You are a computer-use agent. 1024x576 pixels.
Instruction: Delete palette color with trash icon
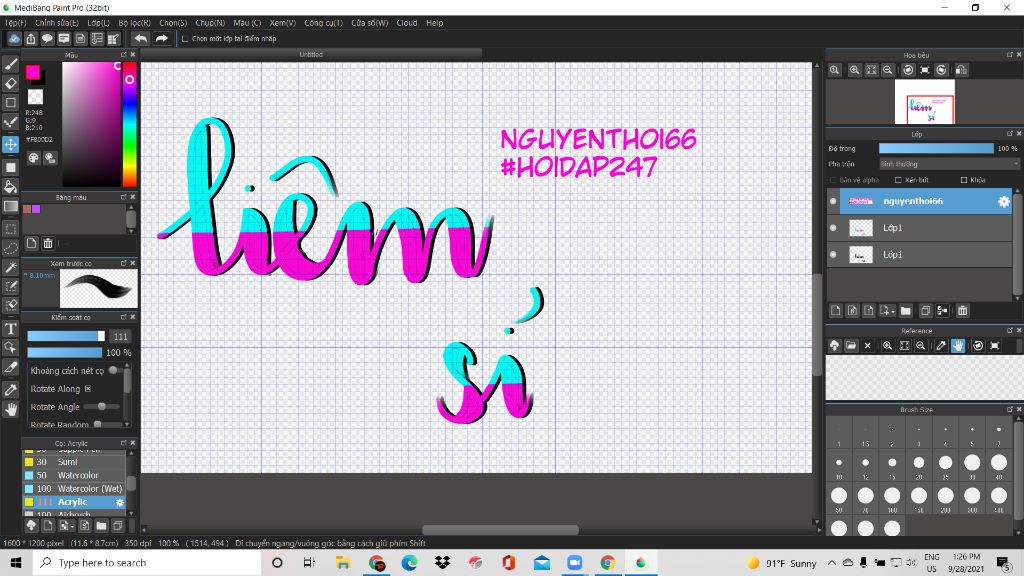pyautogui.click(x=48, y=243)
